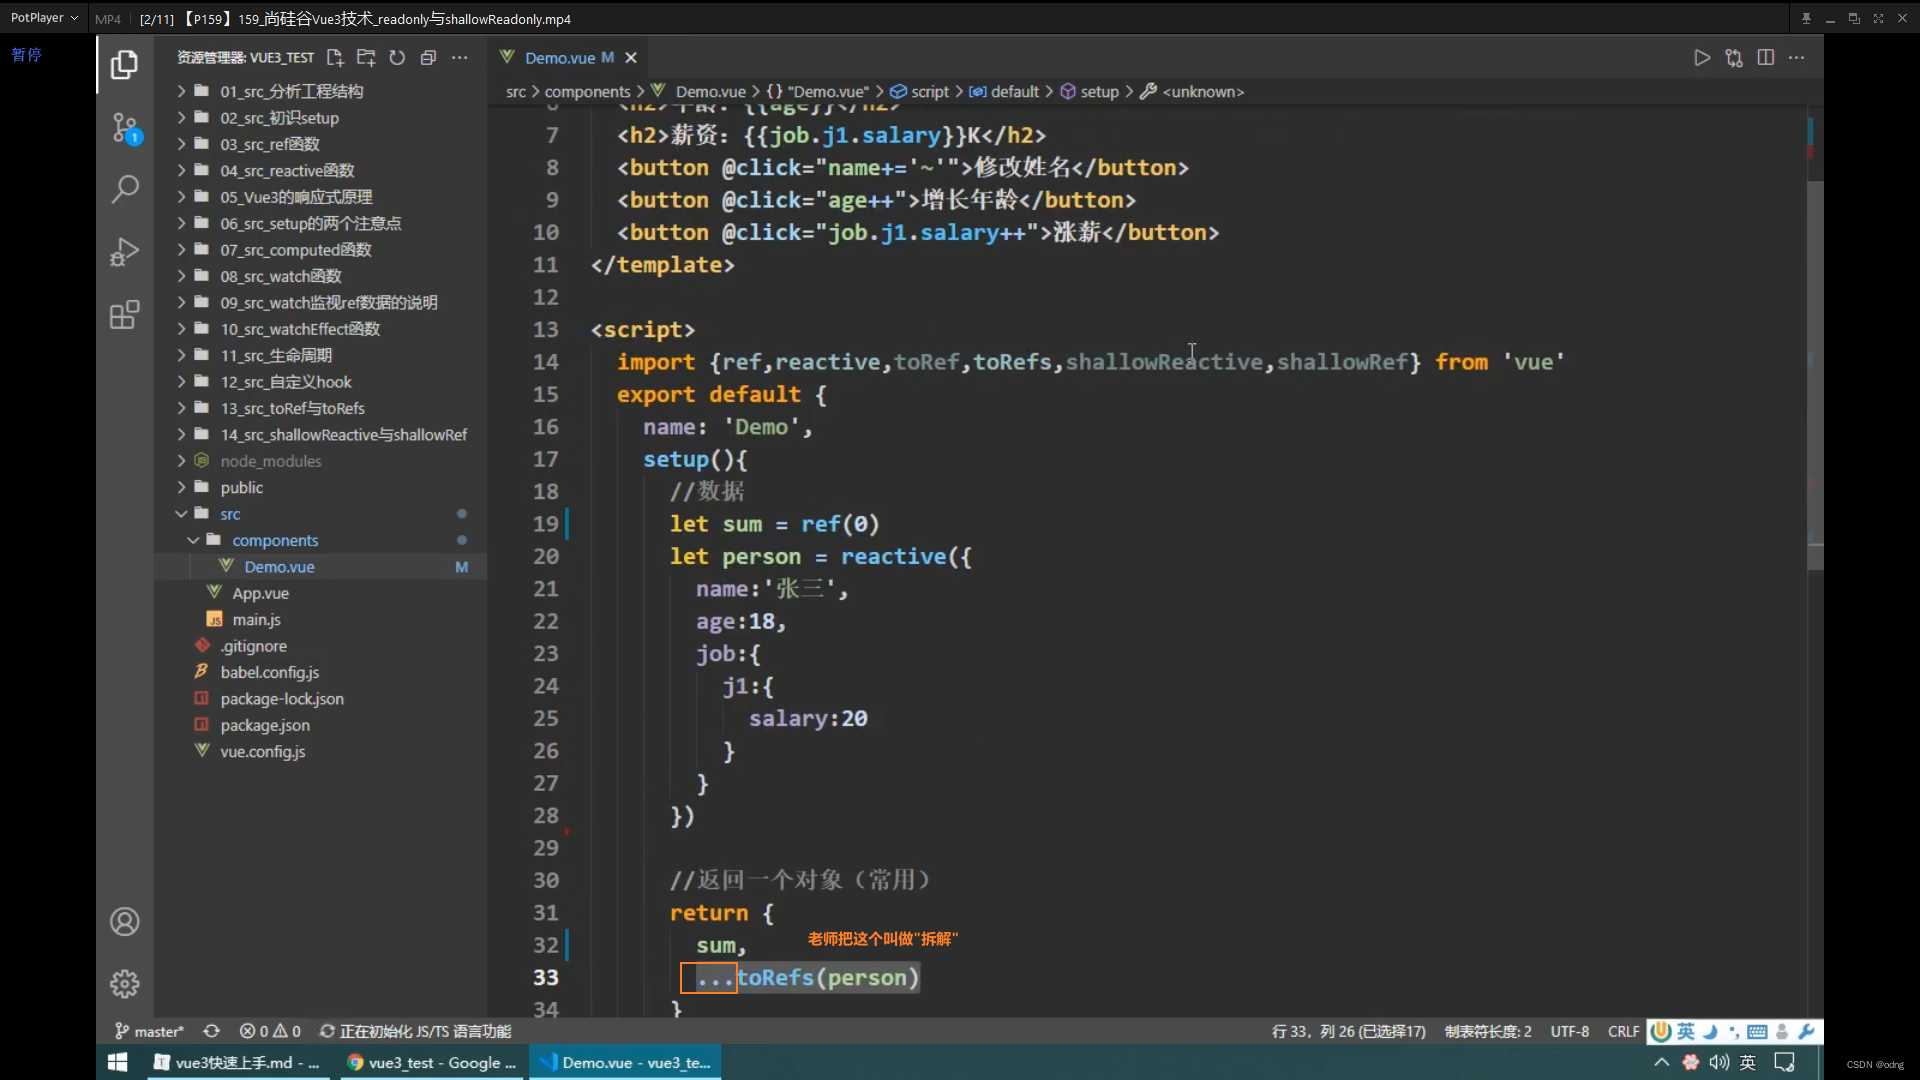1920x1080 pixels.
Task: Open Accounts icon in activity bar
Action: click(x=124, y=921)
